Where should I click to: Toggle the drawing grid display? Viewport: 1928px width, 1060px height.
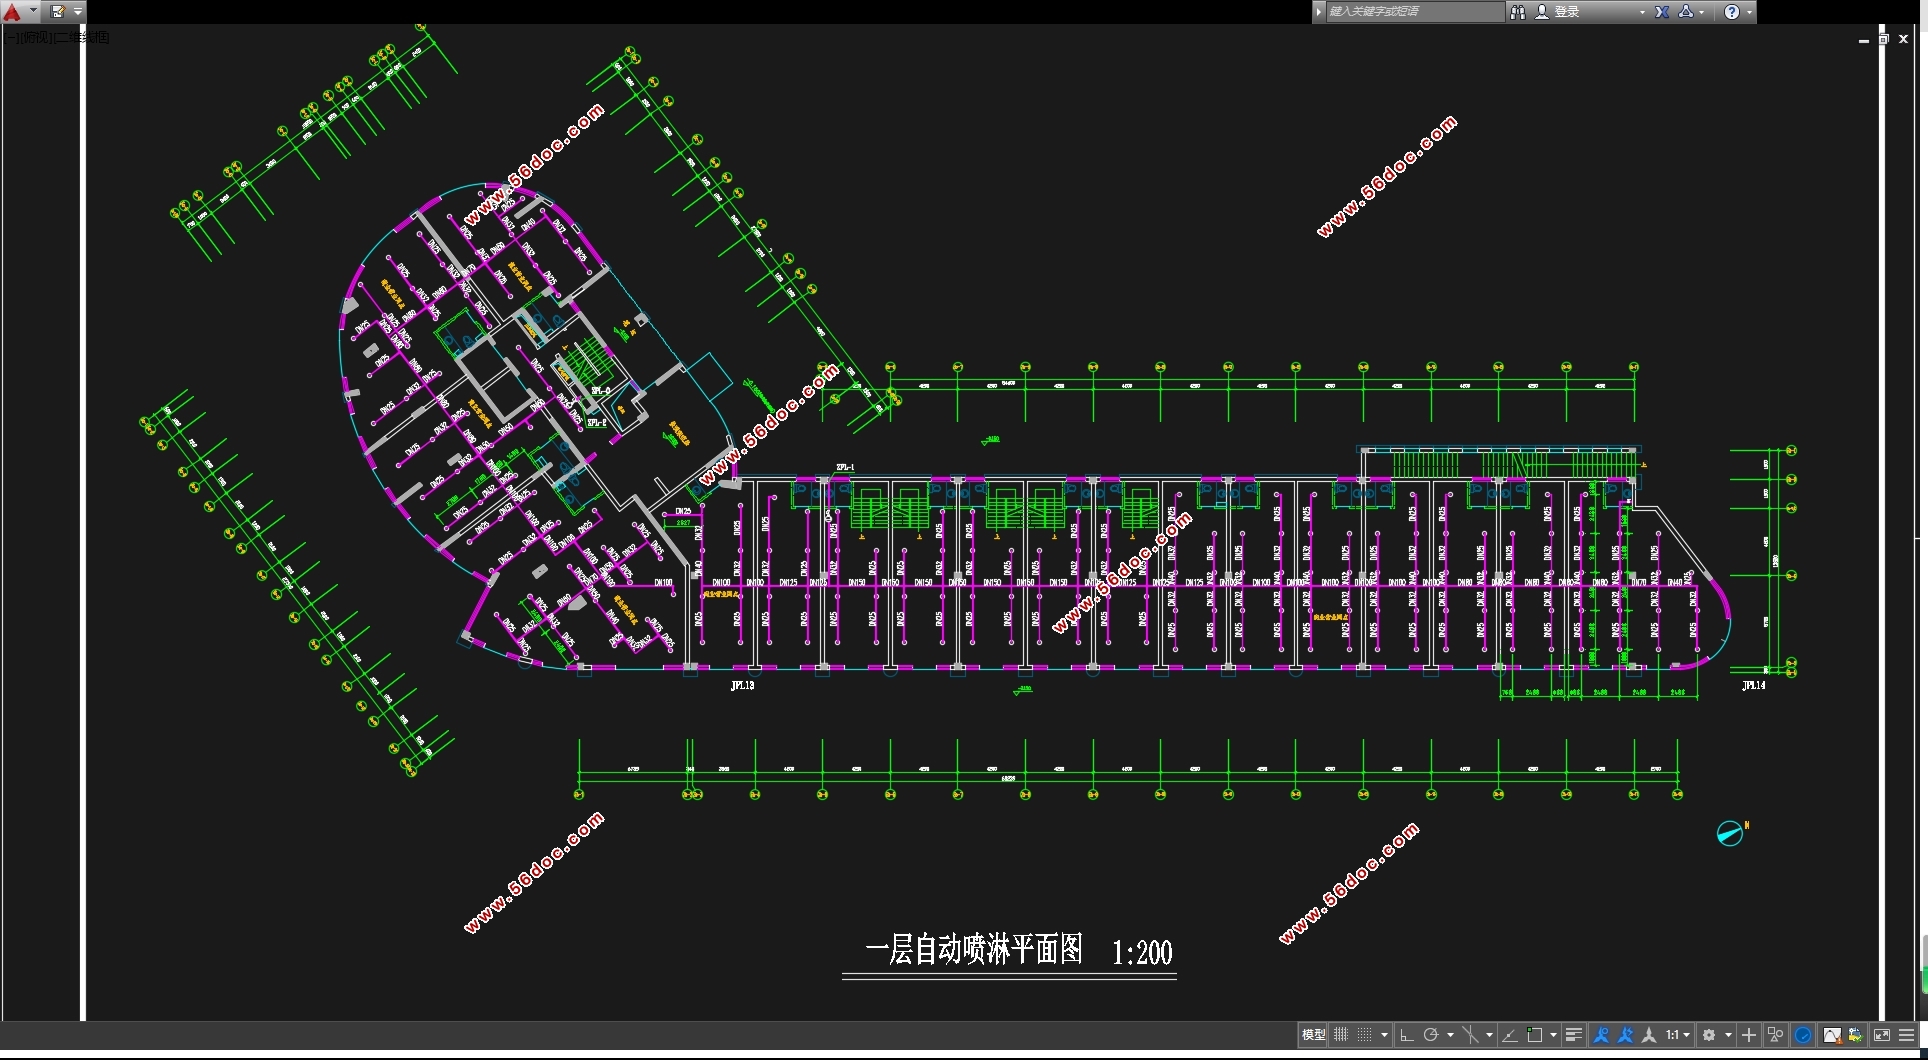pos(1341,1035)
